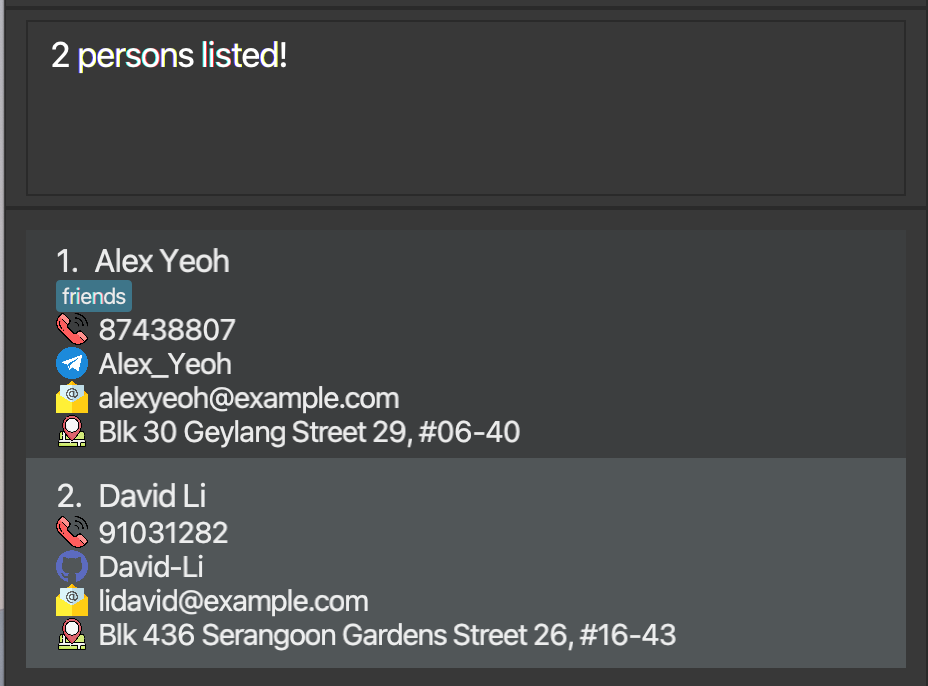Image resolution: width=928 pixels, height=686 pixels.
Task: Click the '2 persons listed!' result box
Action: point(466,108)
